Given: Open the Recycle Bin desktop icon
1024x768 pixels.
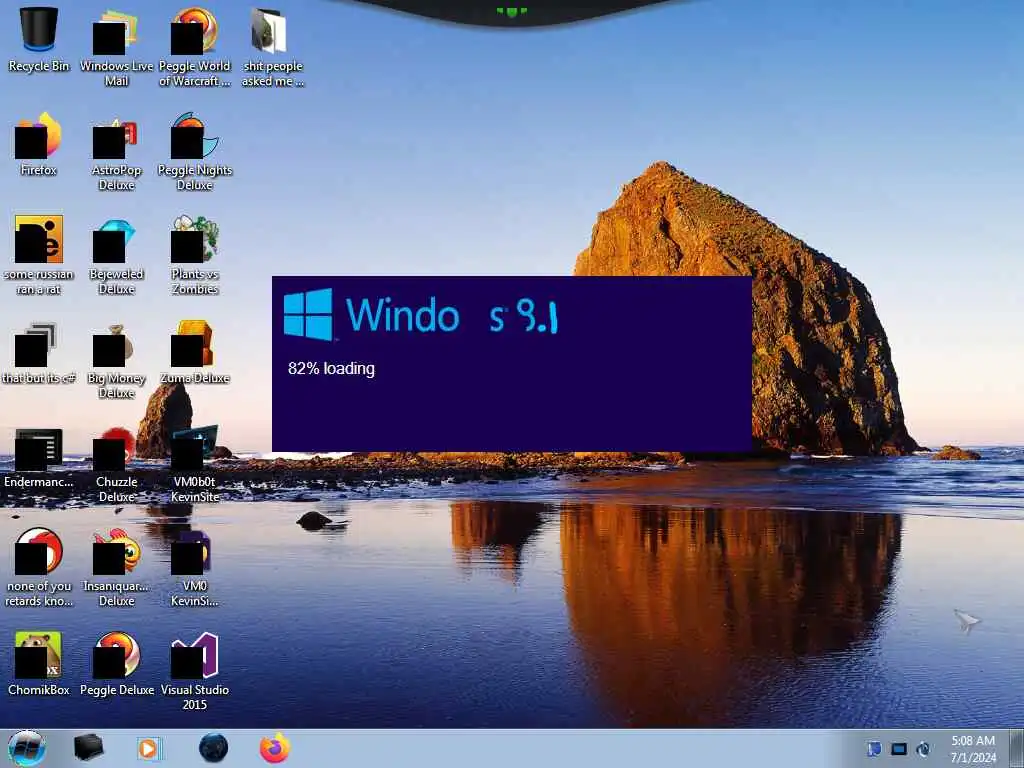Looking at the screenshot, I should coord(39,40).
